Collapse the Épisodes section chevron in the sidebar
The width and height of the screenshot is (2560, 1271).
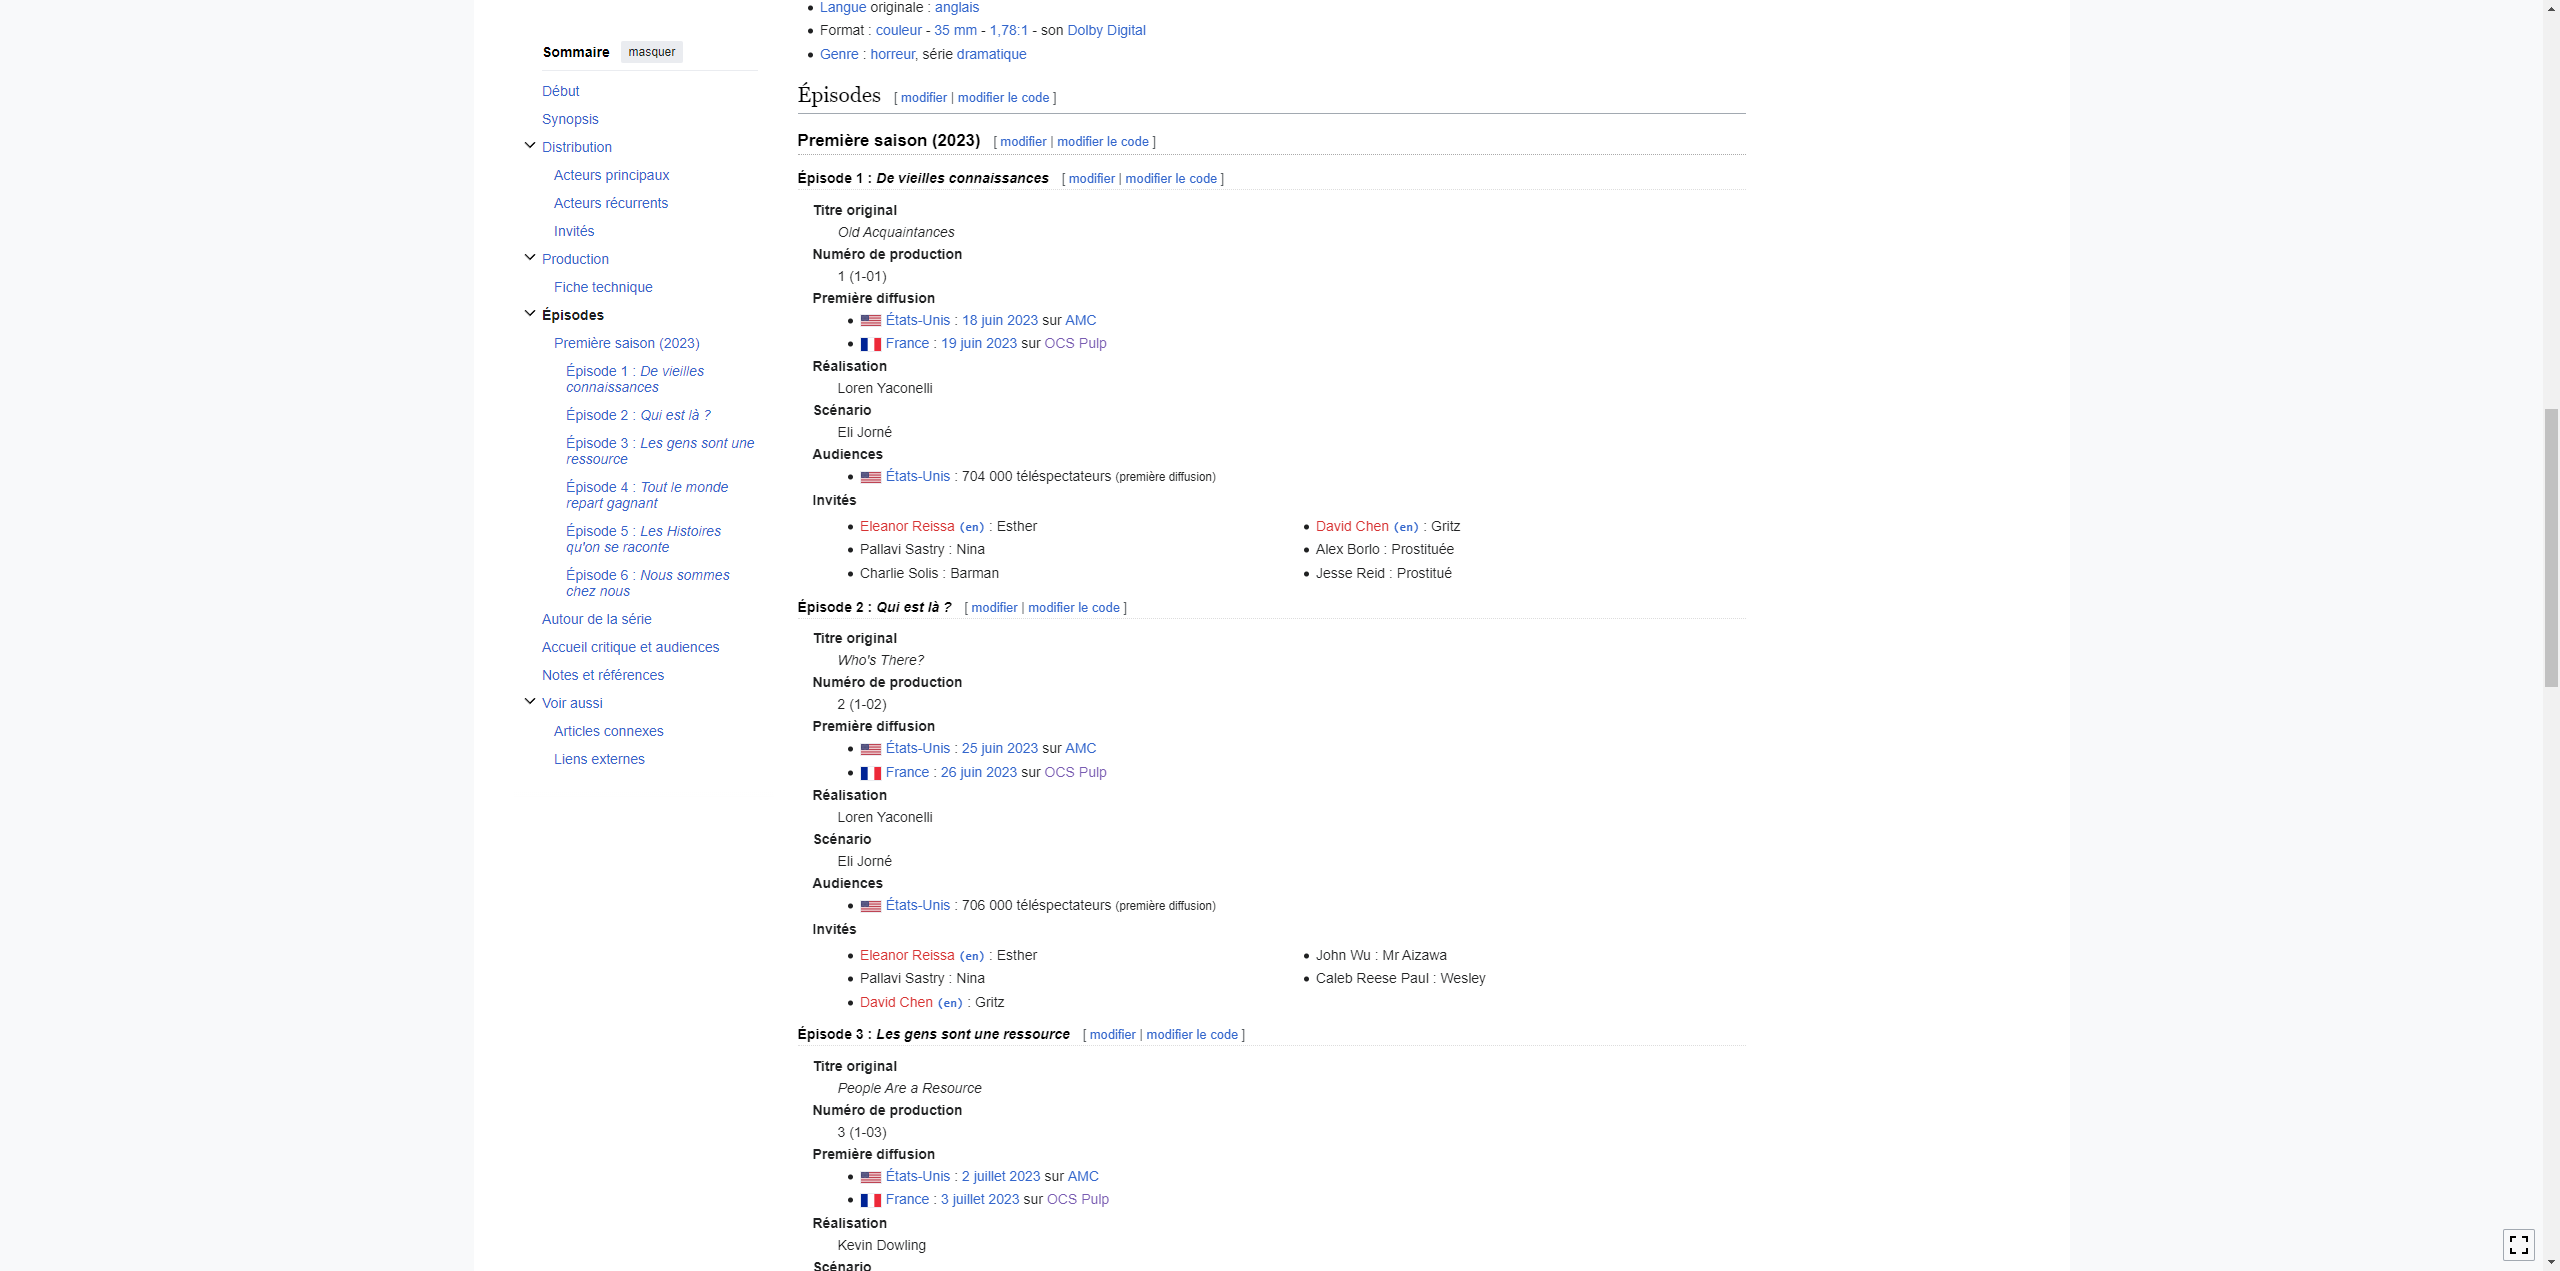point(530,314)
